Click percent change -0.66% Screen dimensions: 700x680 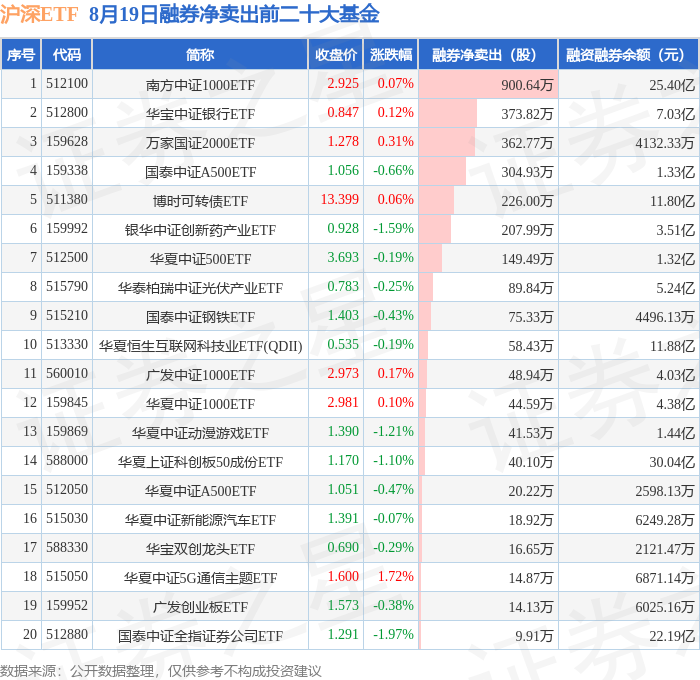click(393, 170)
